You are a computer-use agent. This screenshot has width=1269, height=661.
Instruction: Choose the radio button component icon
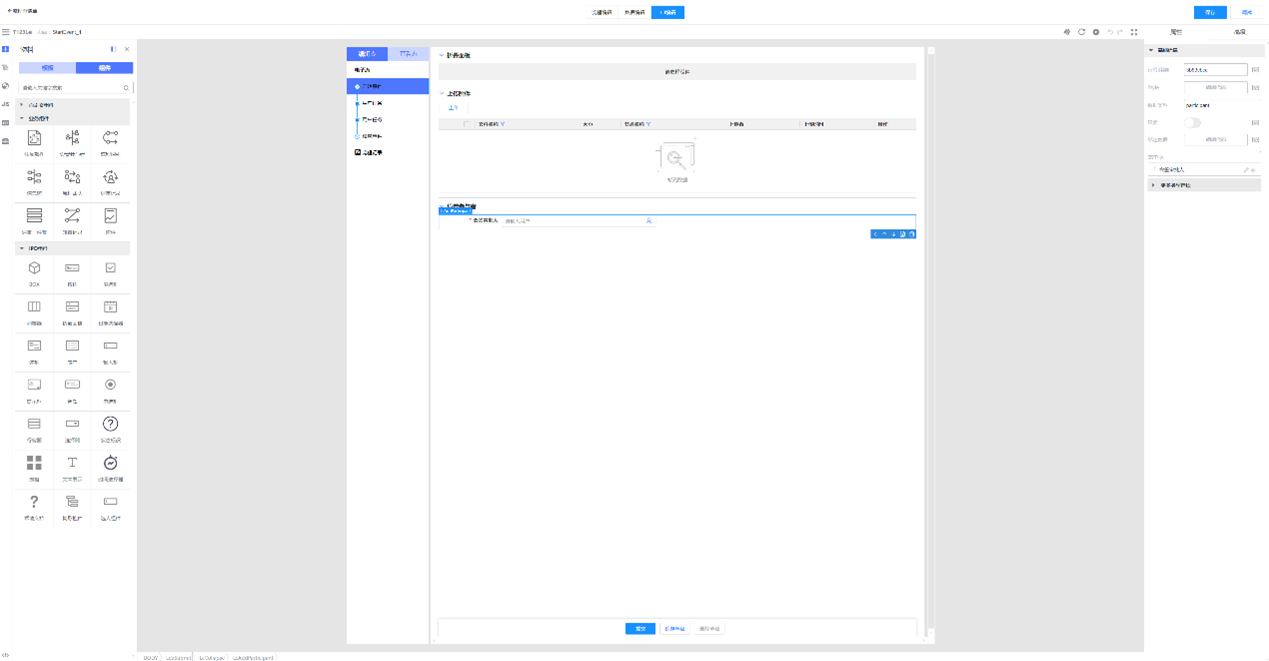coord(110,385)
